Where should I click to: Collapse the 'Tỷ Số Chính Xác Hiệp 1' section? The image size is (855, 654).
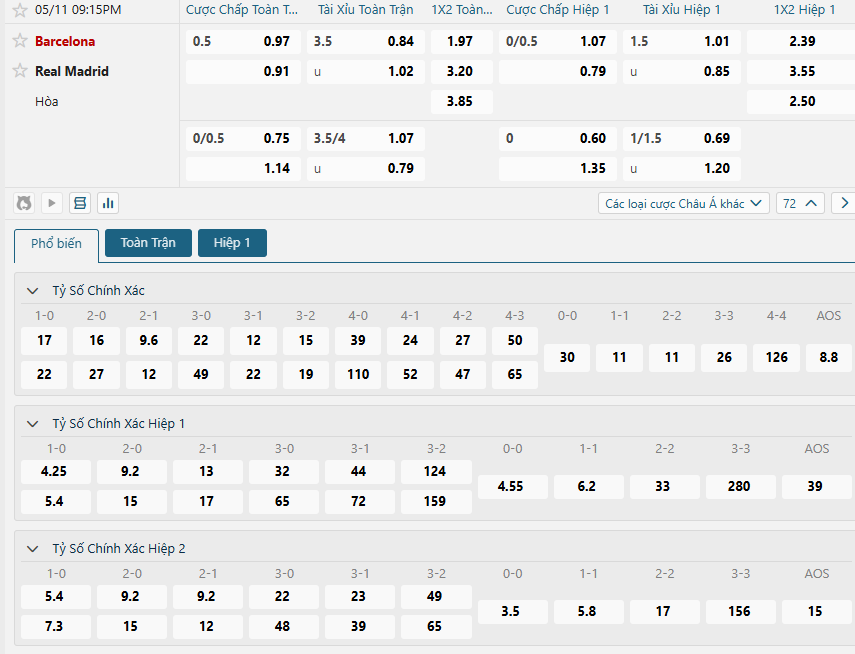click(x=32, y=424)
